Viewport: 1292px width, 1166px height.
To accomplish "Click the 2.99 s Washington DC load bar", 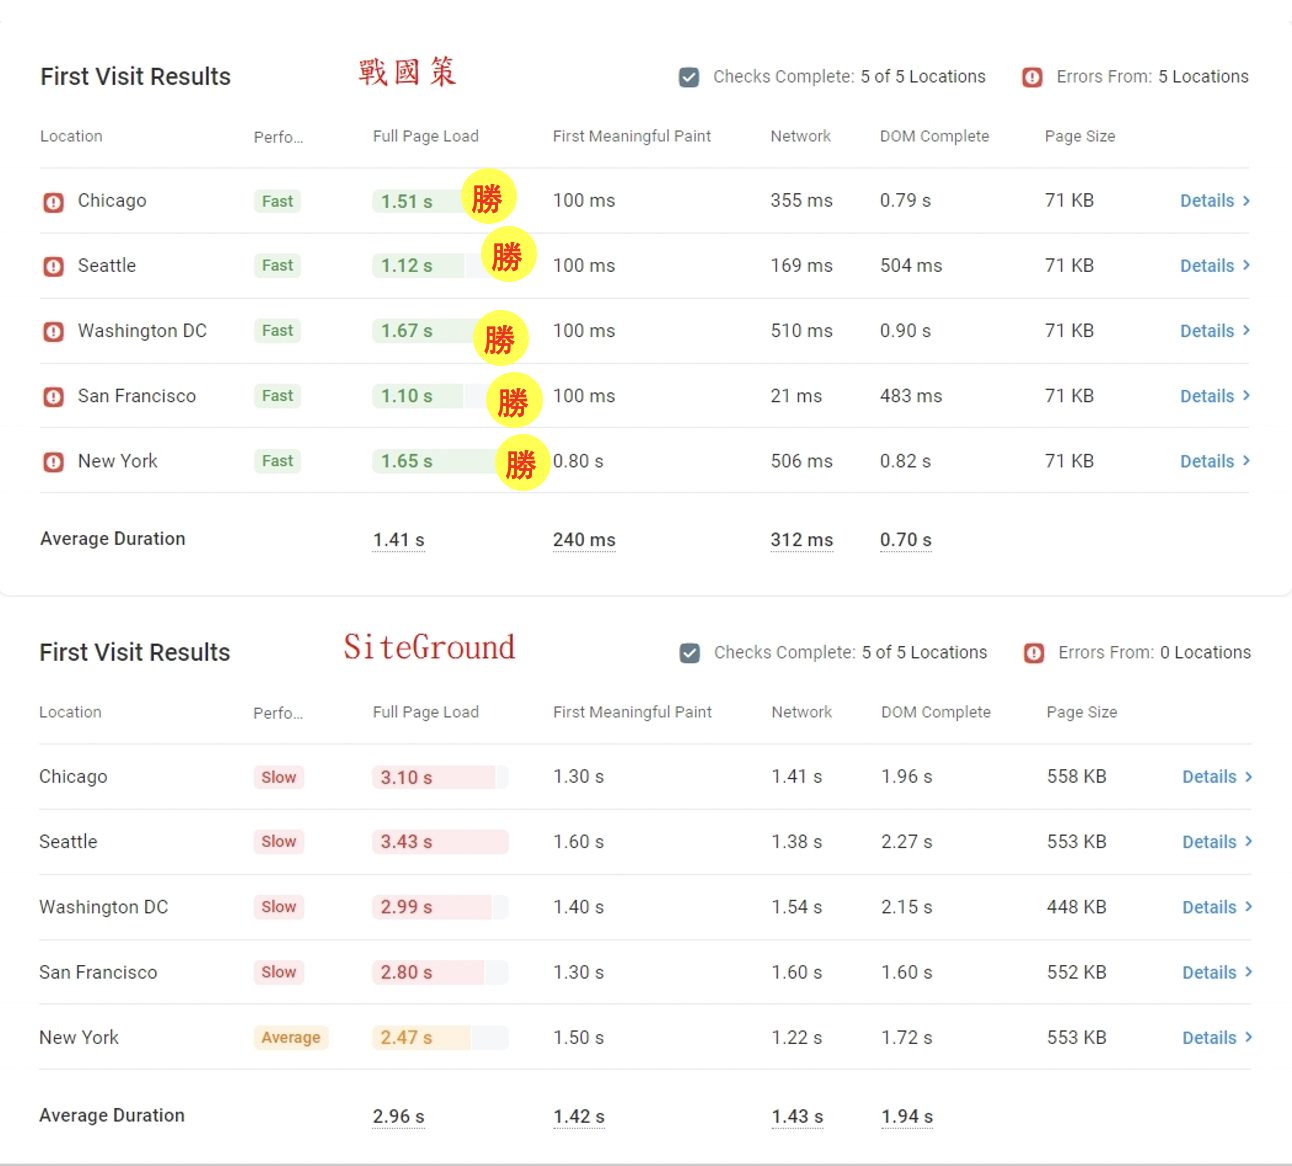I will click(440, 907).
